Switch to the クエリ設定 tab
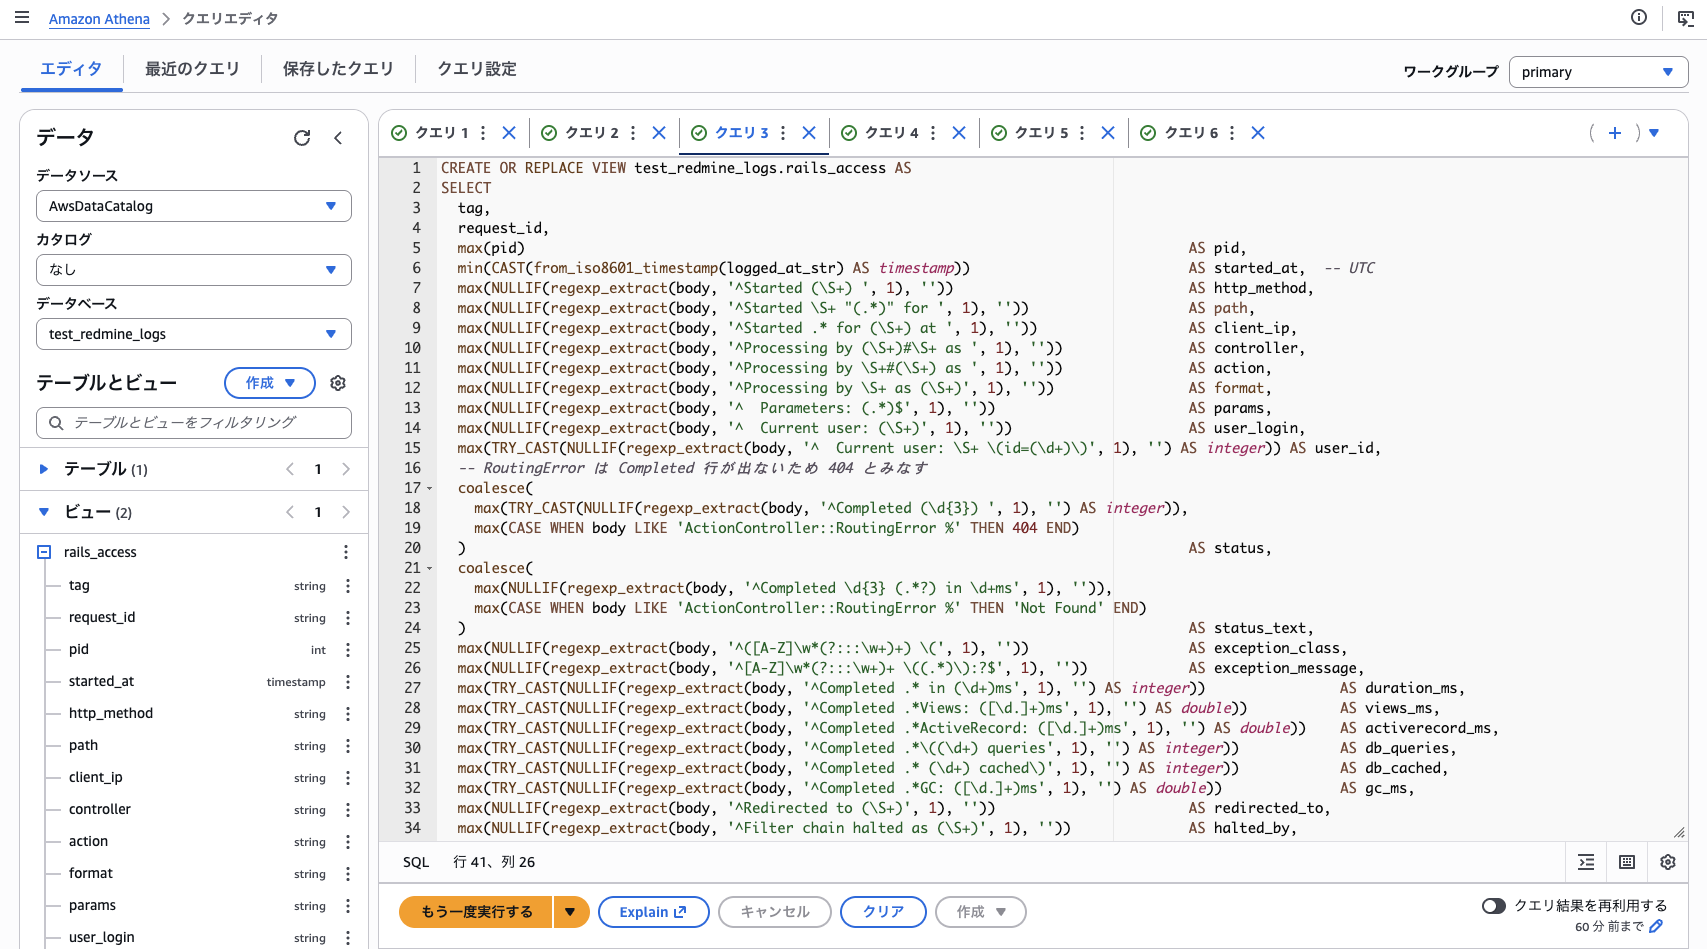 coord(477,69)
